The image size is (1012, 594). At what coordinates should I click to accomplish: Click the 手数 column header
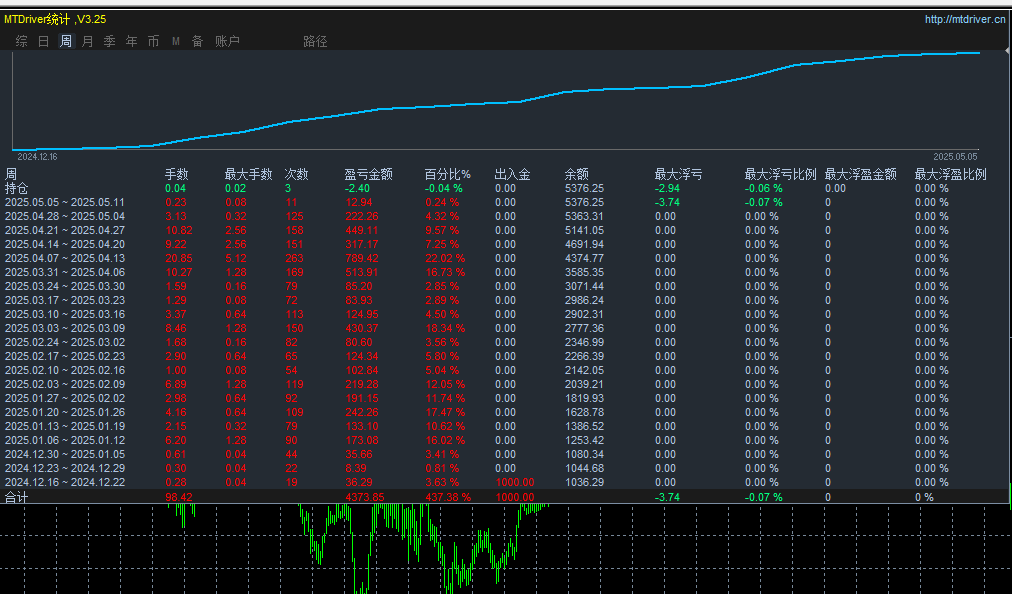176,174
